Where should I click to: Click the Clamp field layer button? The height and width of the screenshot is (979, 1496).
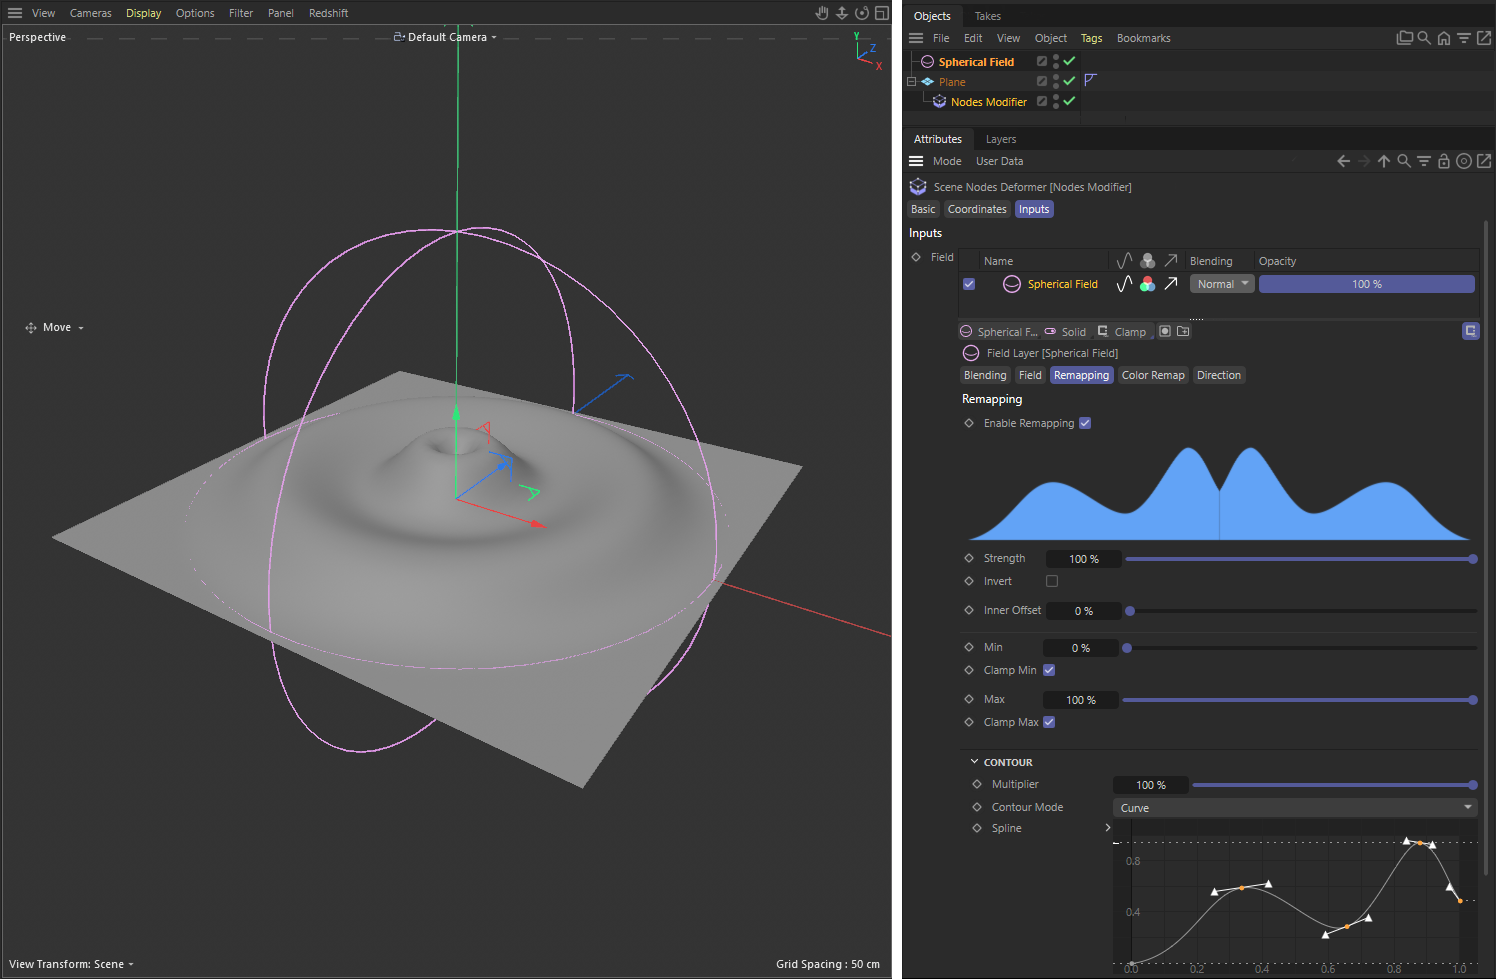1122,332
